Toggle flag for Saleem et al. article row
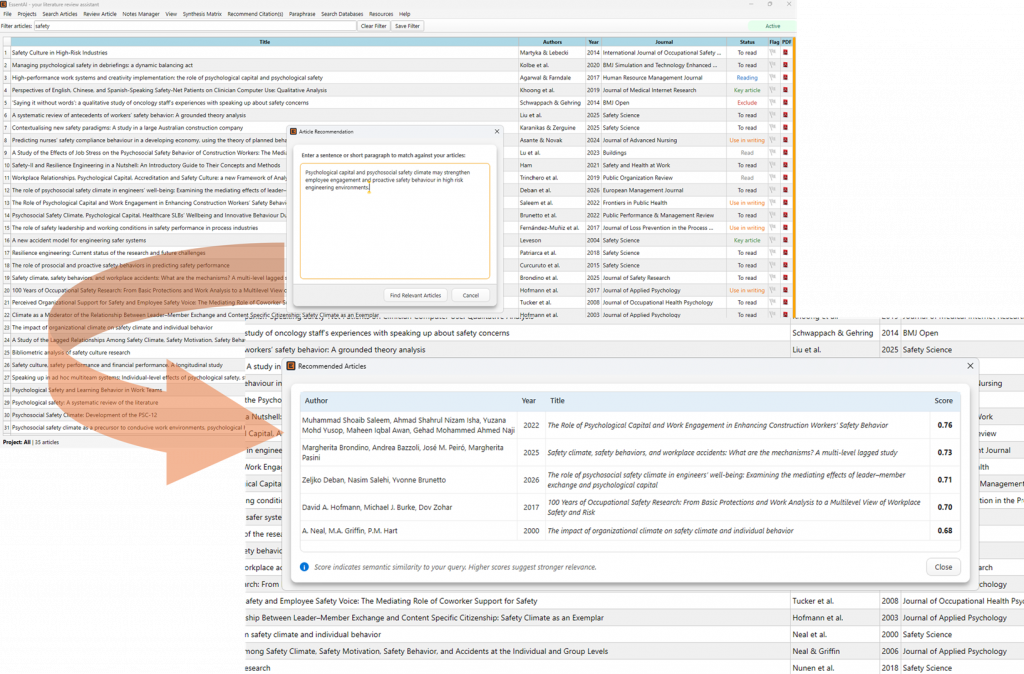The height and width of the screenshot is (674, 1024). click(773, 203)
